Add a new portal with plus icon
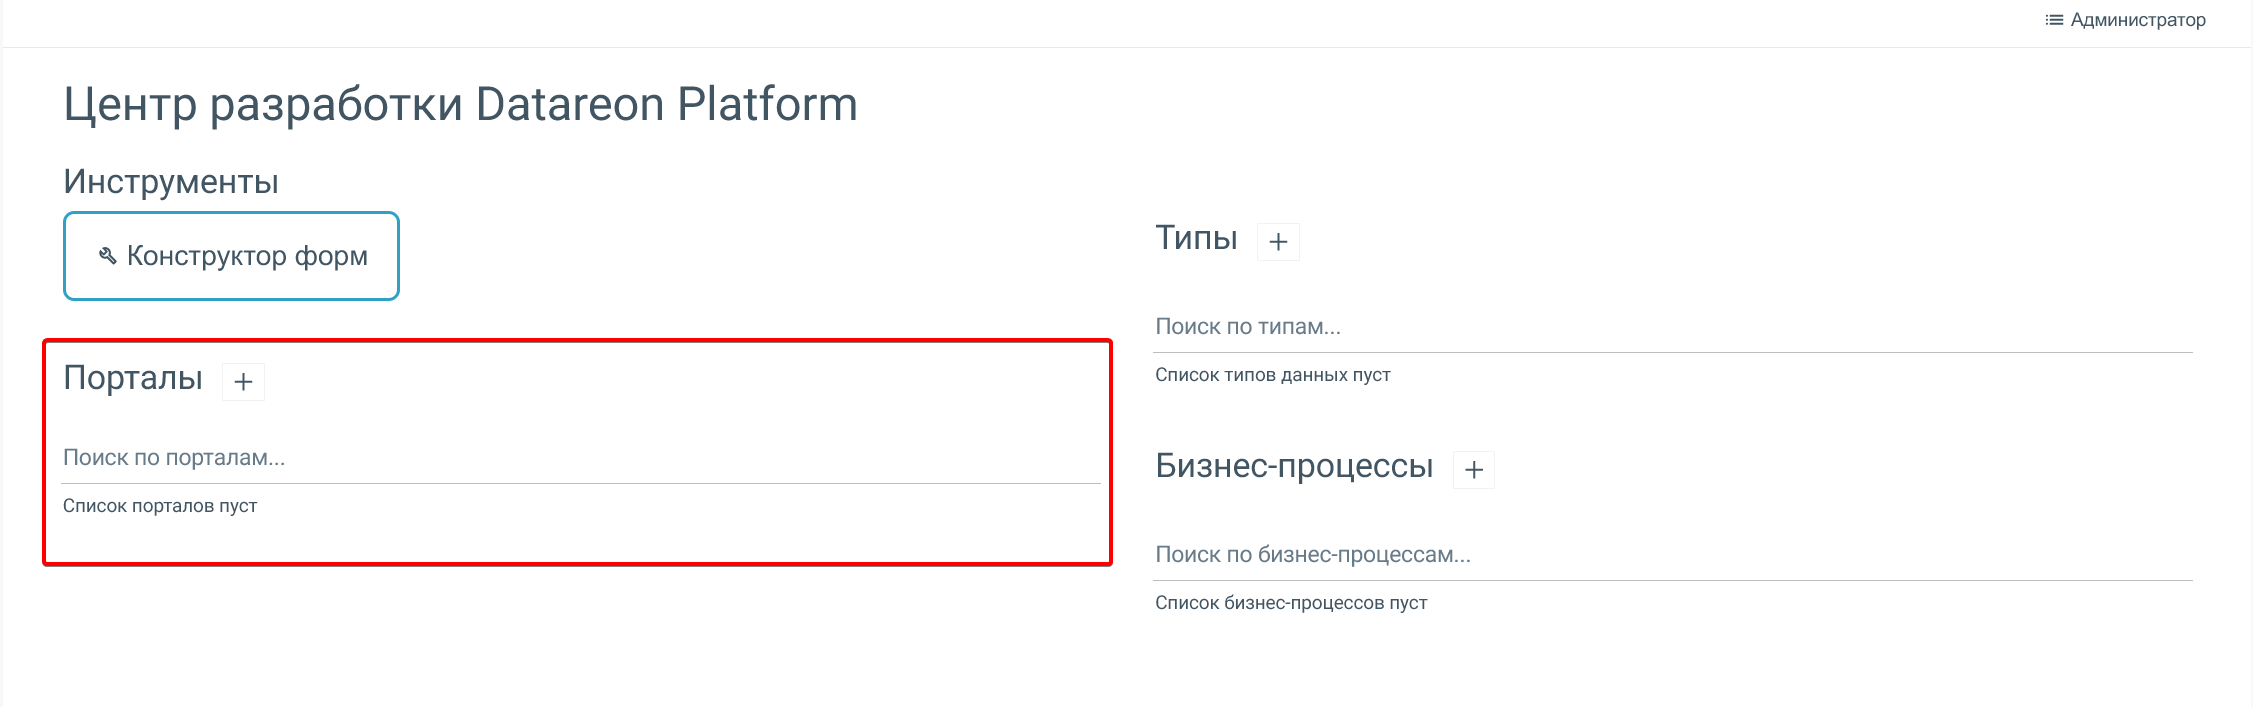 [x=243, y=382]
